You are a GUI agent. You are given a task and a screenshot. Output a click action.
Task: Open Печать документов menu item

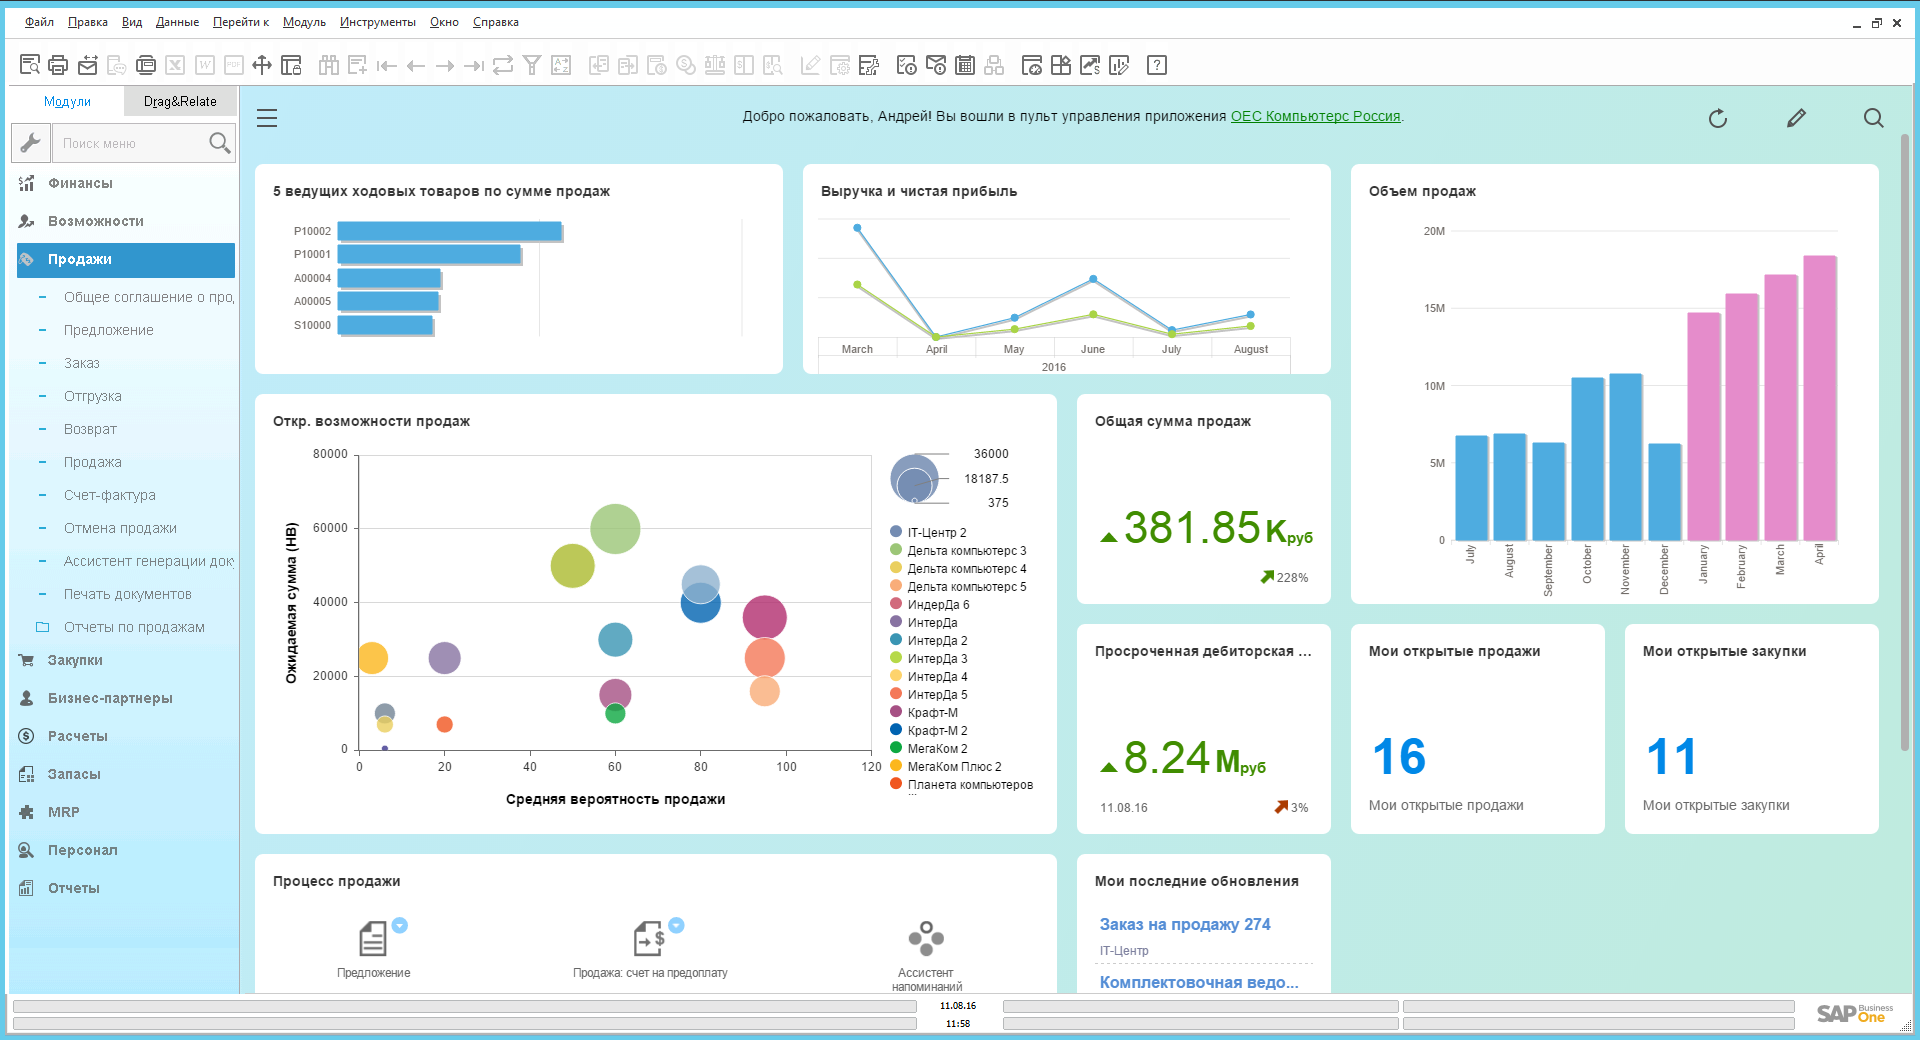click(128, 594)
